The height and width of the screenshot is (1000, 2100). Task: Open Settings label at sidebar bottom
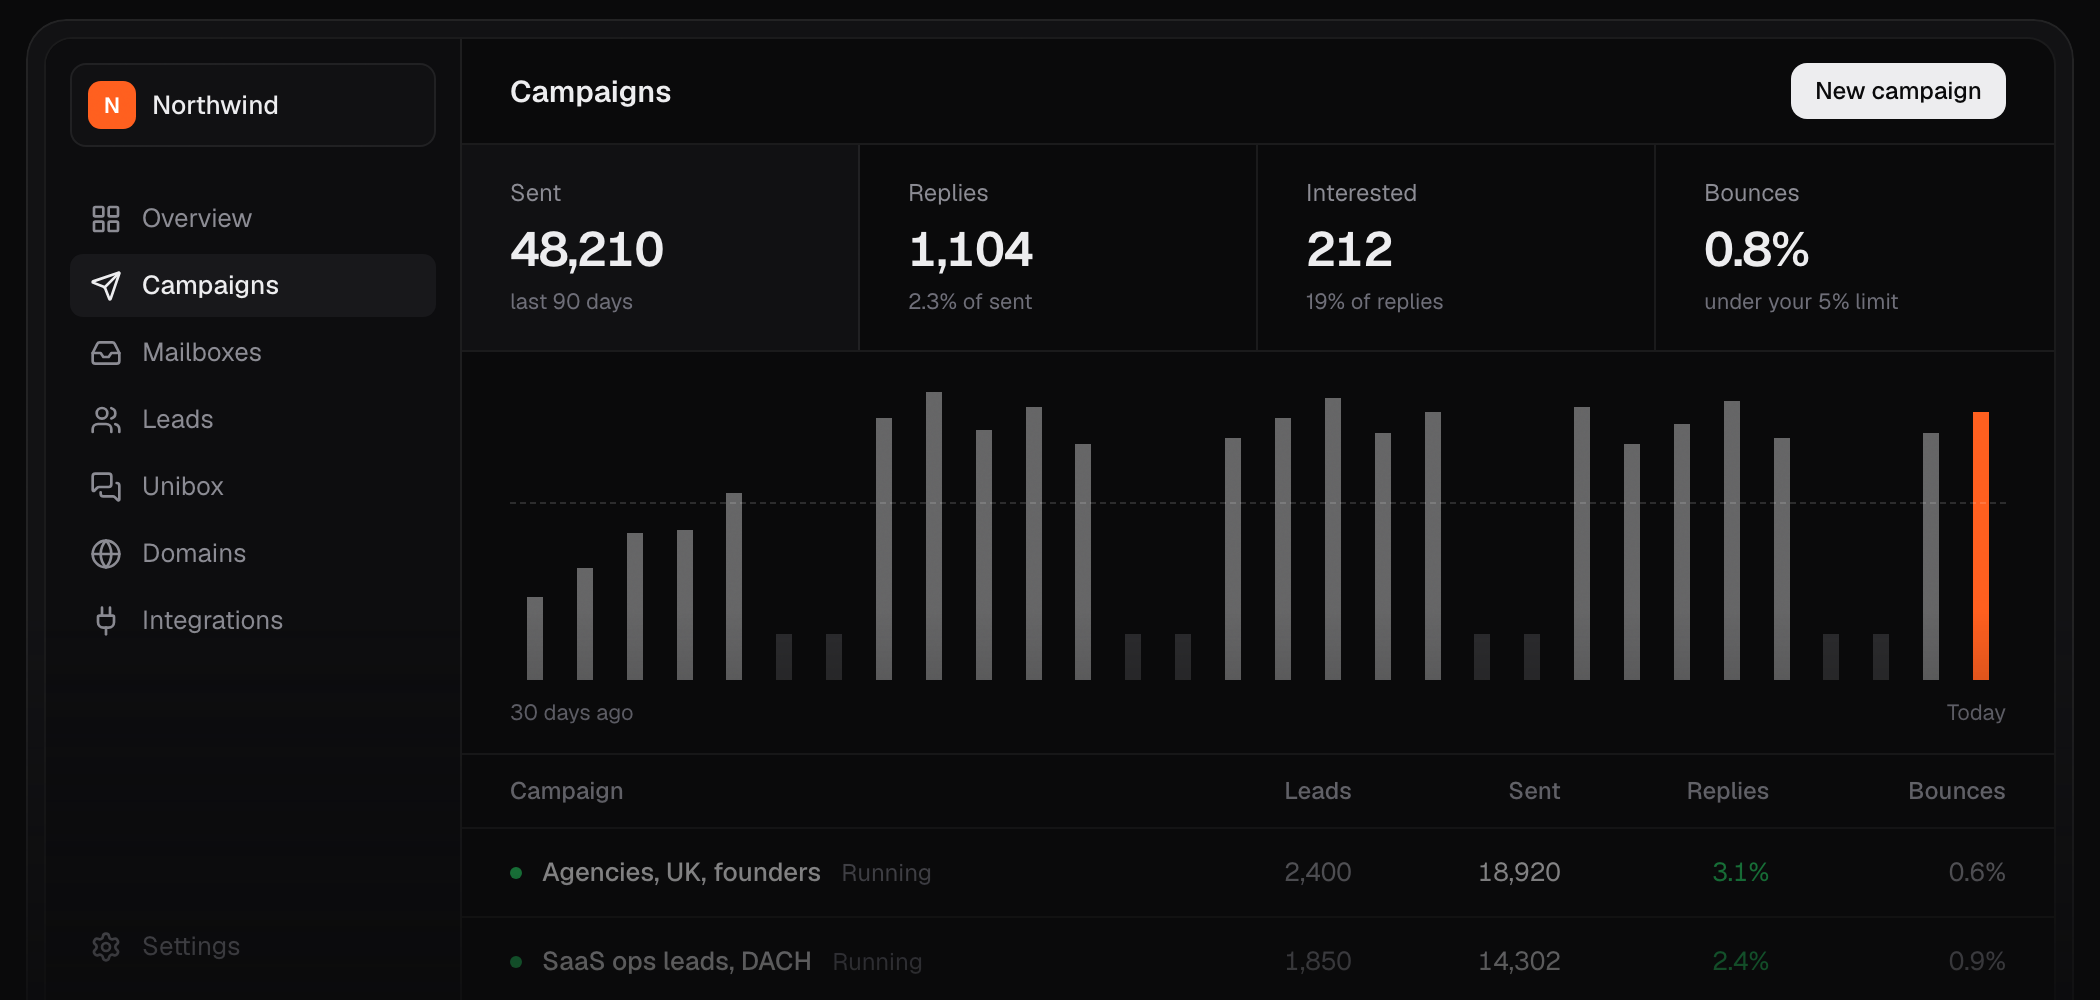click(191, 946)
